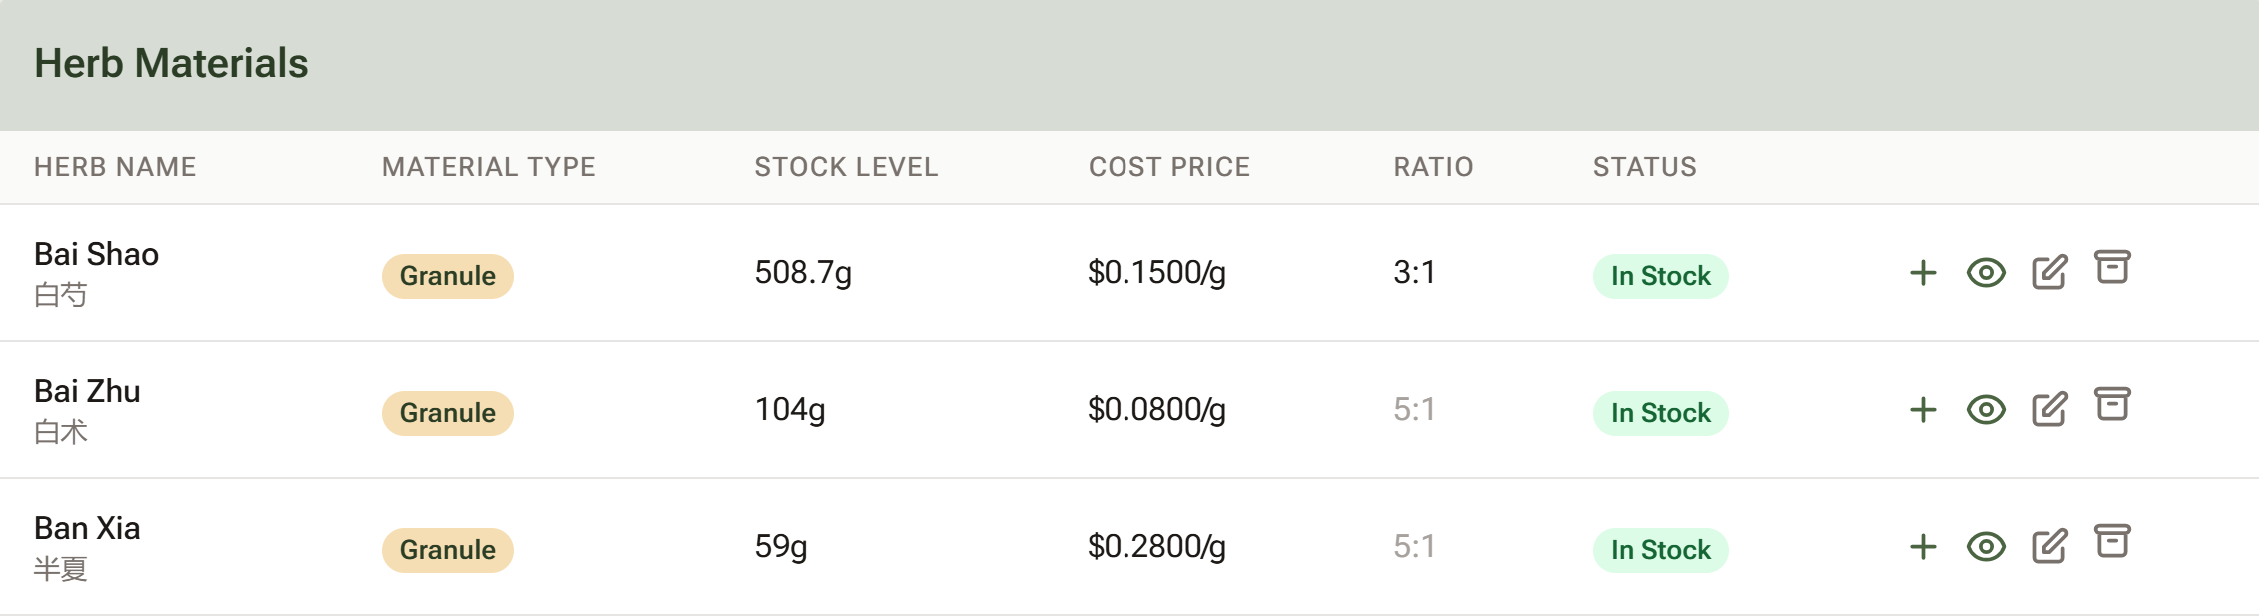Add stock for Bai Shao with plus icon
This screenshot has height=616, width=2259.
pos(1923,273)
